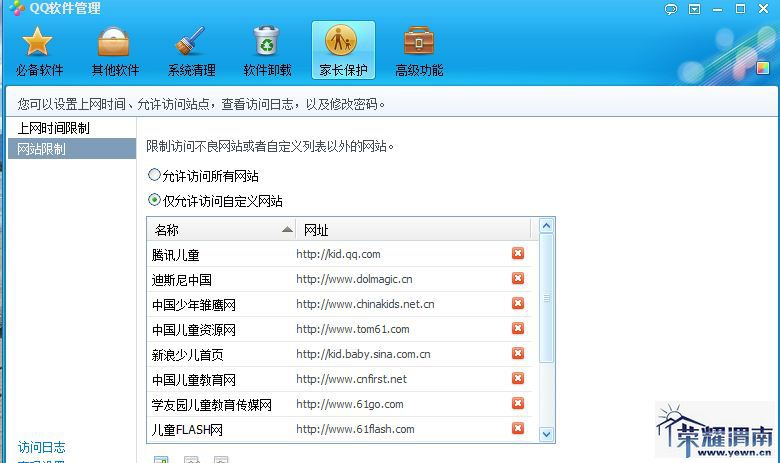Image resolution: width=780 pixels, height=463 pixels.
Task: Select the 迪斯尼中国 row in list
Action: (x=330, y=280)
